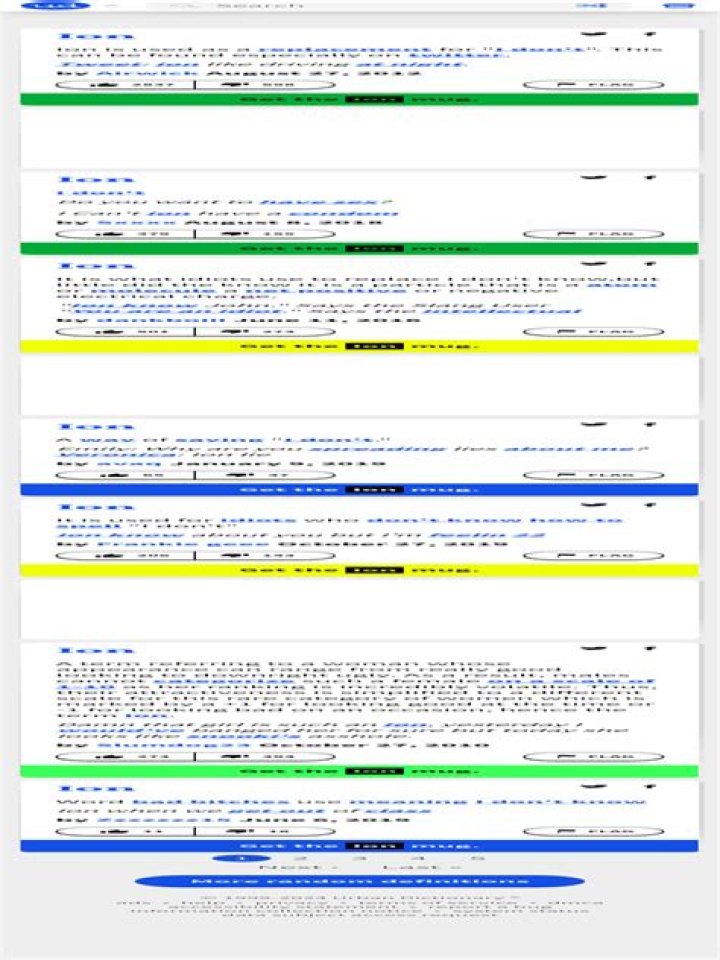The height and width of the screenshot is (960, 720).
Task: Dislike the January 5, 2019 definition
Action: pyautogui.click(x=265, y=475)
